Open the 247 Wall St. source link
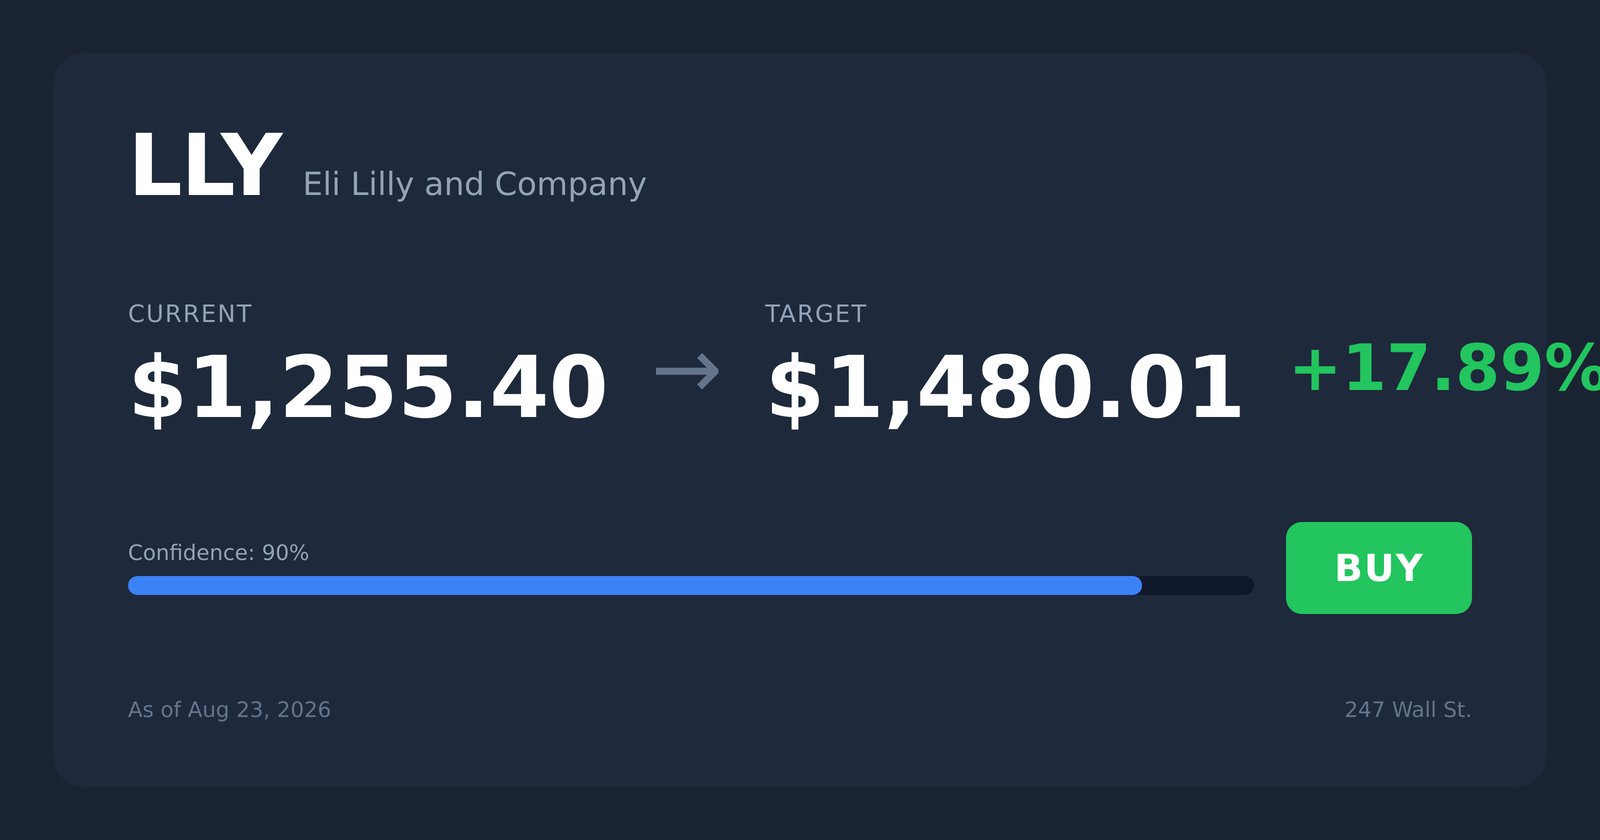The image size is (1600, 840). [1408, 710]
